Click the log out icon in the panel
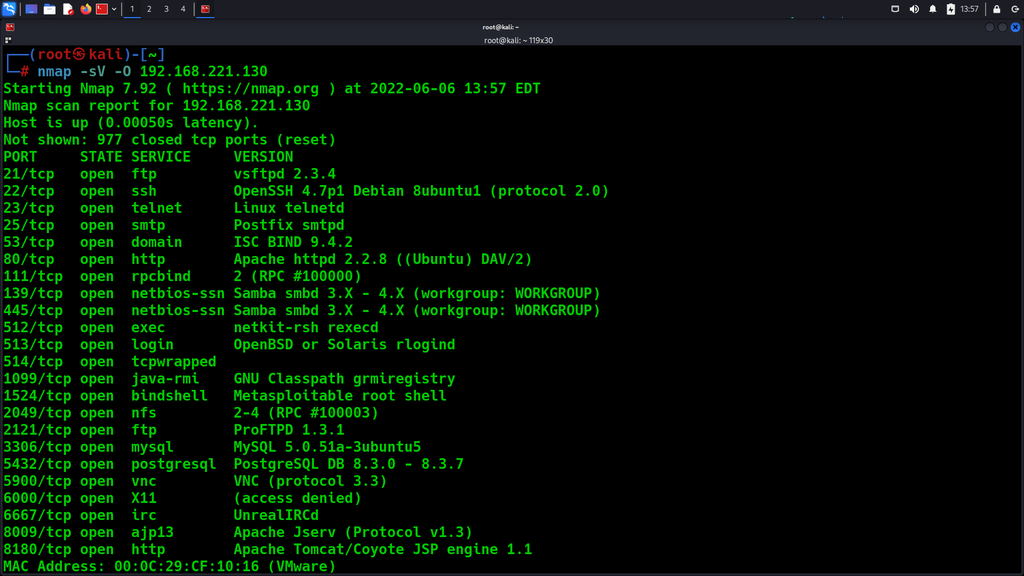 1014,9
